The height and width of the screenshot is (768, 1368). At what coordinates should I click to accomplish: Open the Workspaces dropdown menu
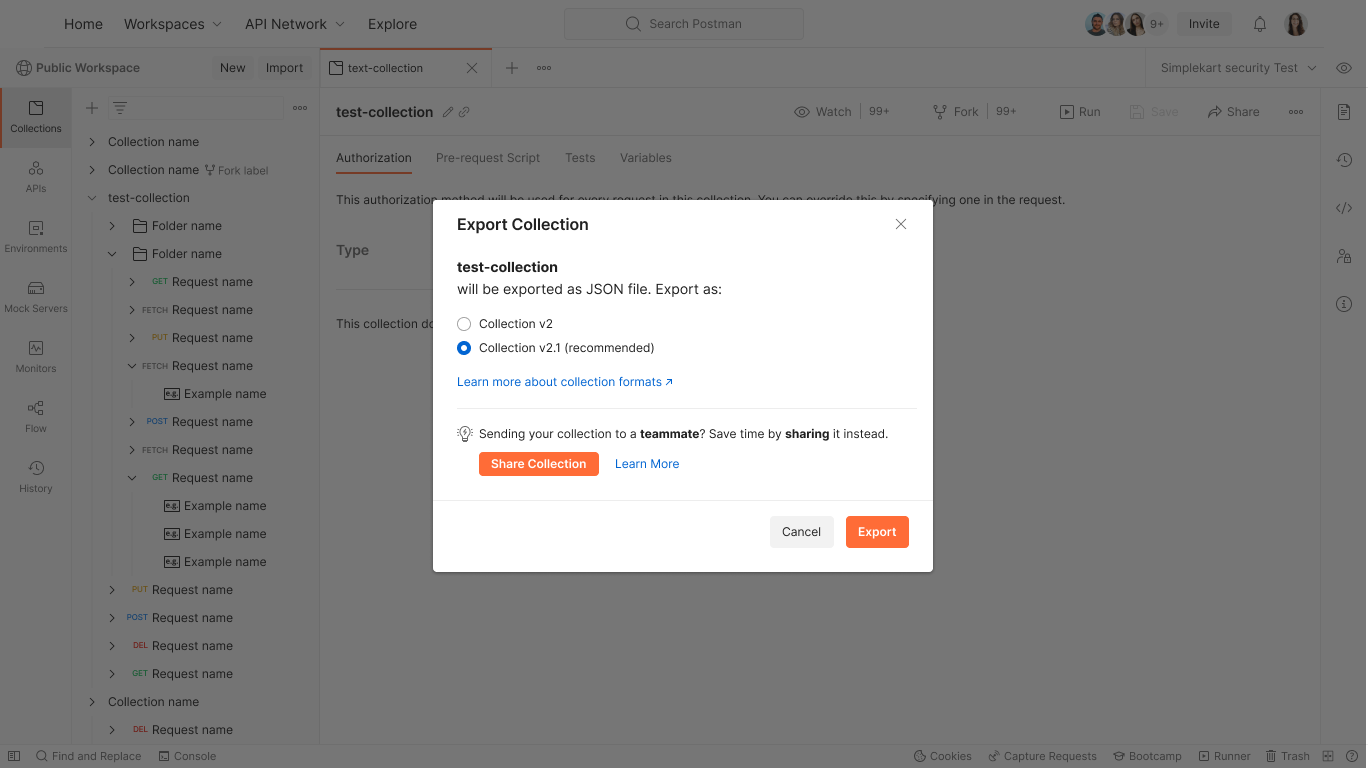(172, 24)
